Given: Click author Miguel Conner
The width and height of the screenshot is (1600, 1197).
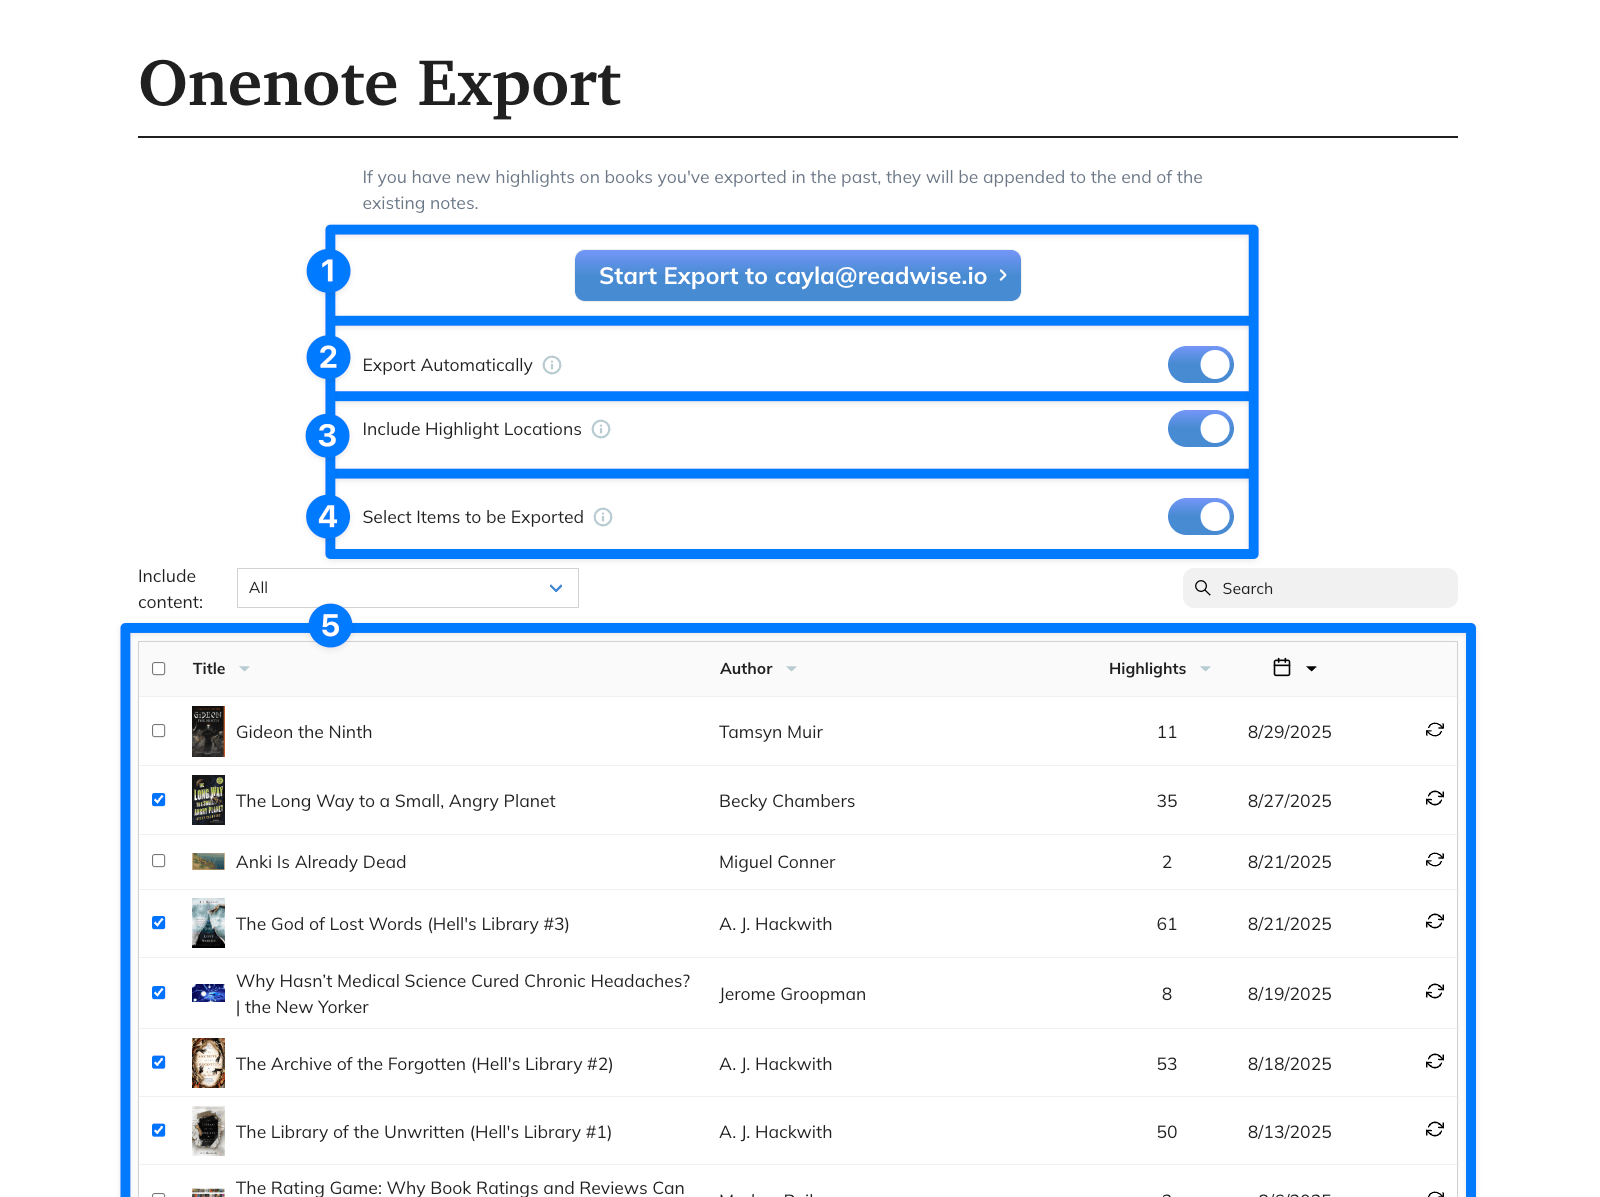Looking at the screenshot, I should [x=777, y=862].
